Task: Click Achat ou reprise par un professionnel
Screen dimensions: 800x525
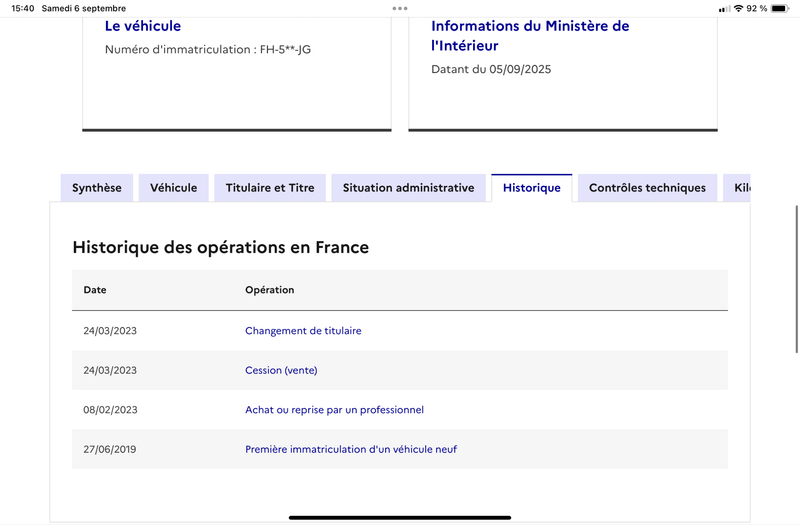Action: (334, 410)
